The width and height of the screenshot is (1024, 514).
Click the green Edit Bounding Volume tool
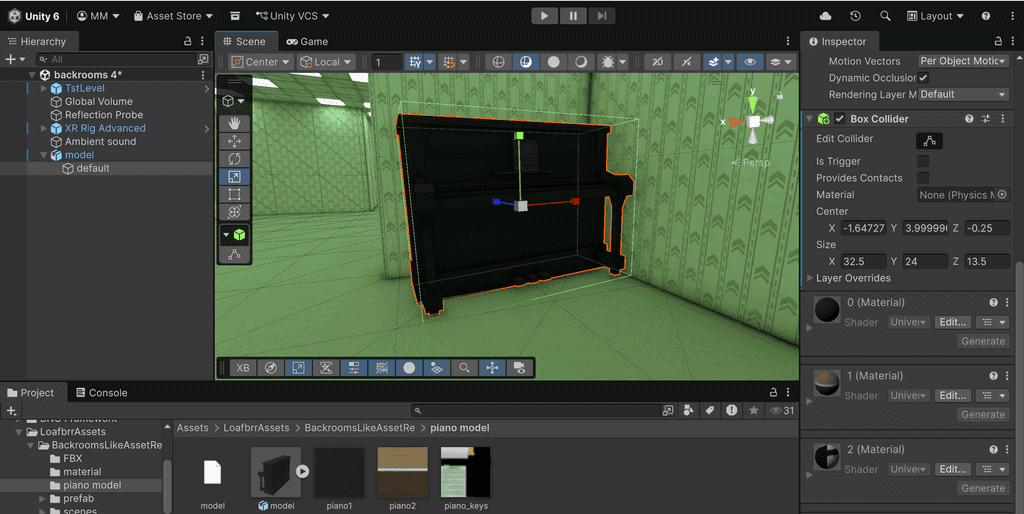click(x=239, y=234)
